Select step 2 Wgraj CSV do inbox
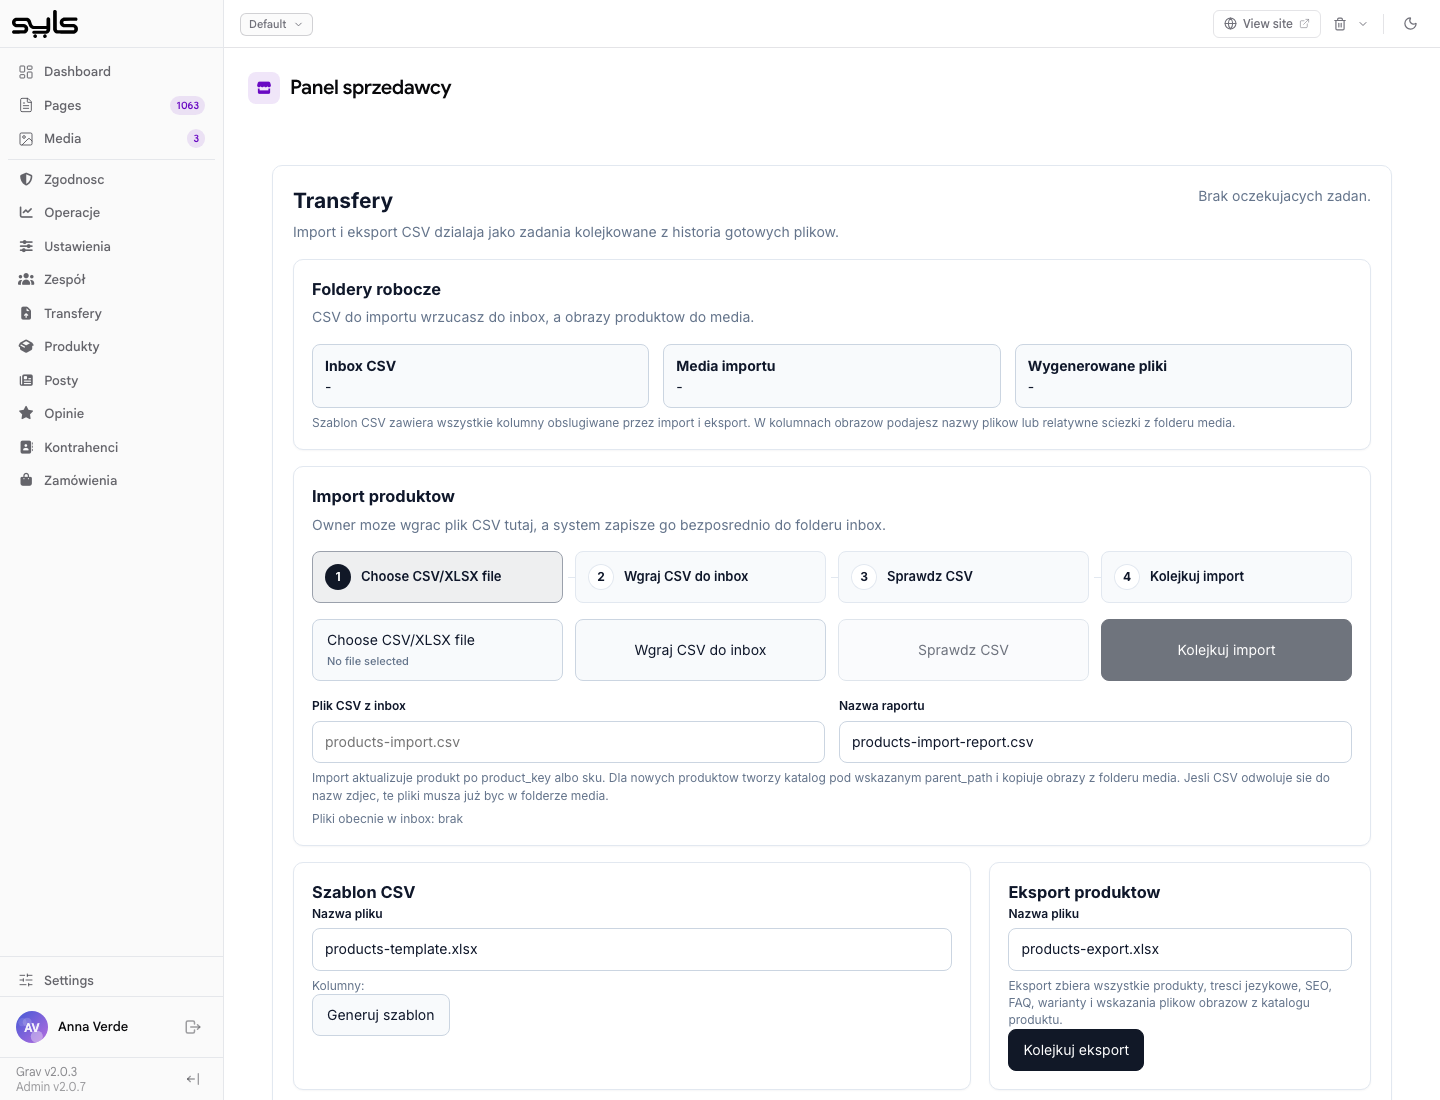Image resolution: width=1440 pixels, height=1100 pixels. coord(700,577)
